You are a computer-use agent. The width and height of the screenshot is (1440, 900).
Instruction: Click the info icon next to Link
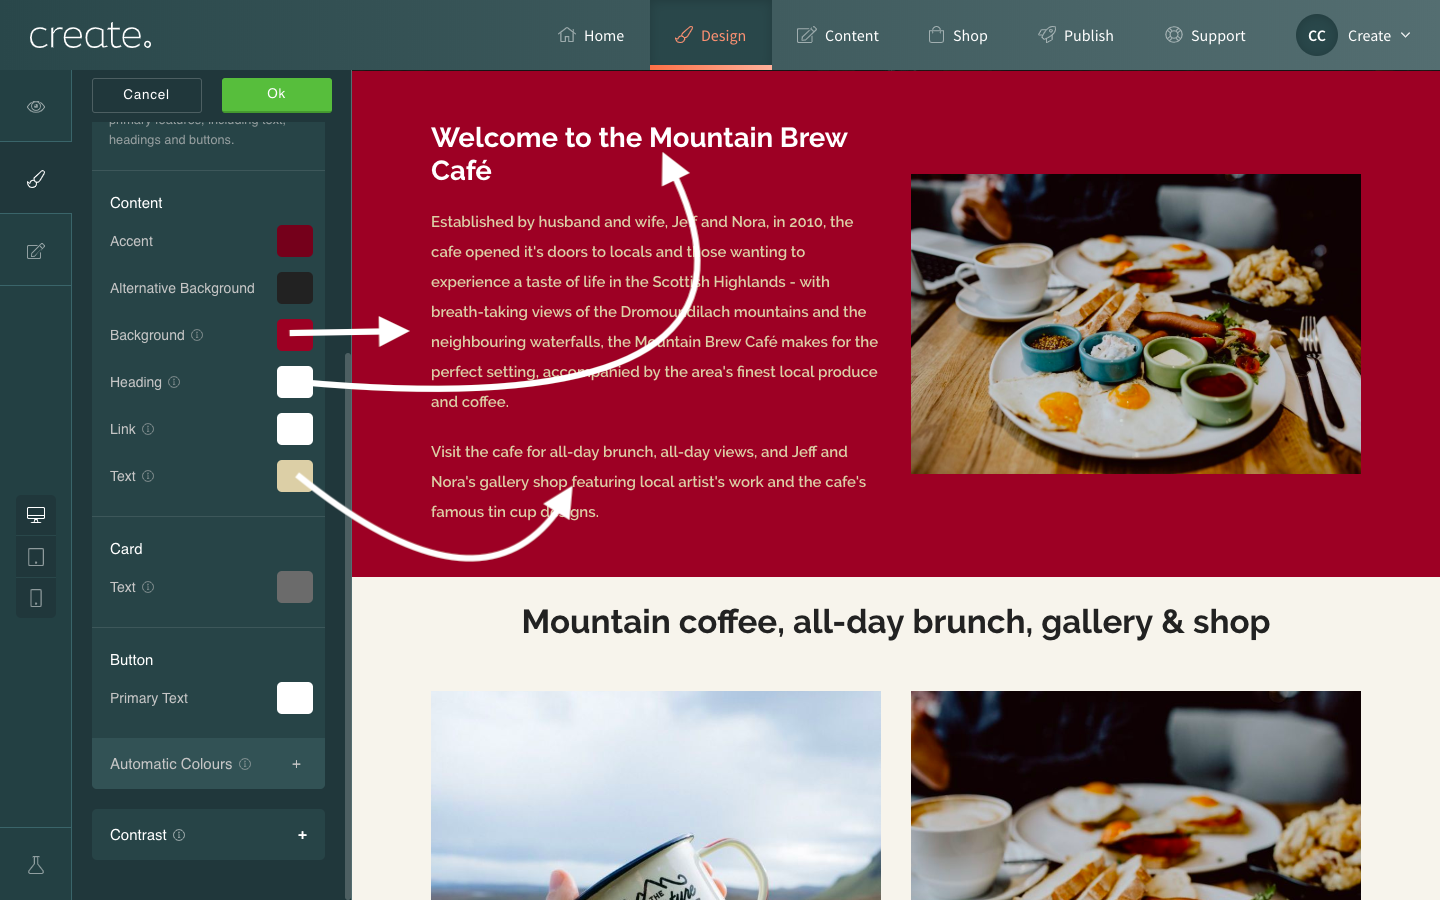148,429
